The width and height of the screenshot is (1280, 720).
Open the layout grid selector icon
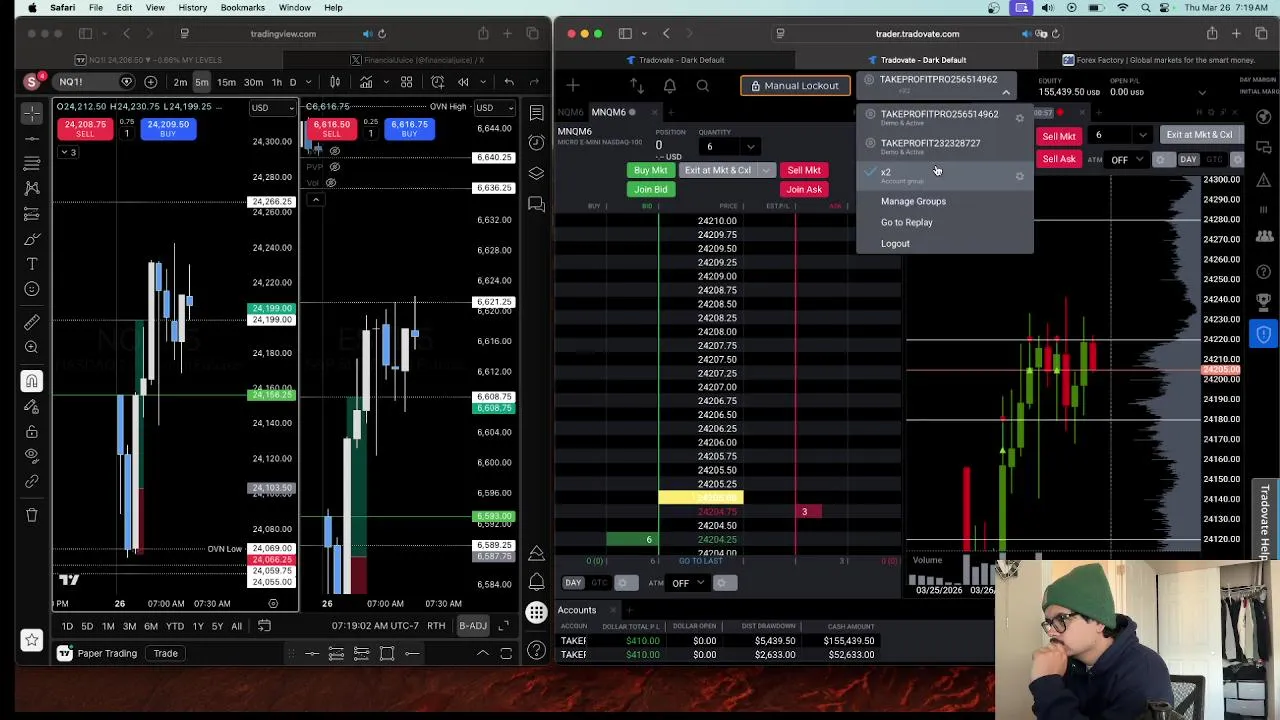407,82
